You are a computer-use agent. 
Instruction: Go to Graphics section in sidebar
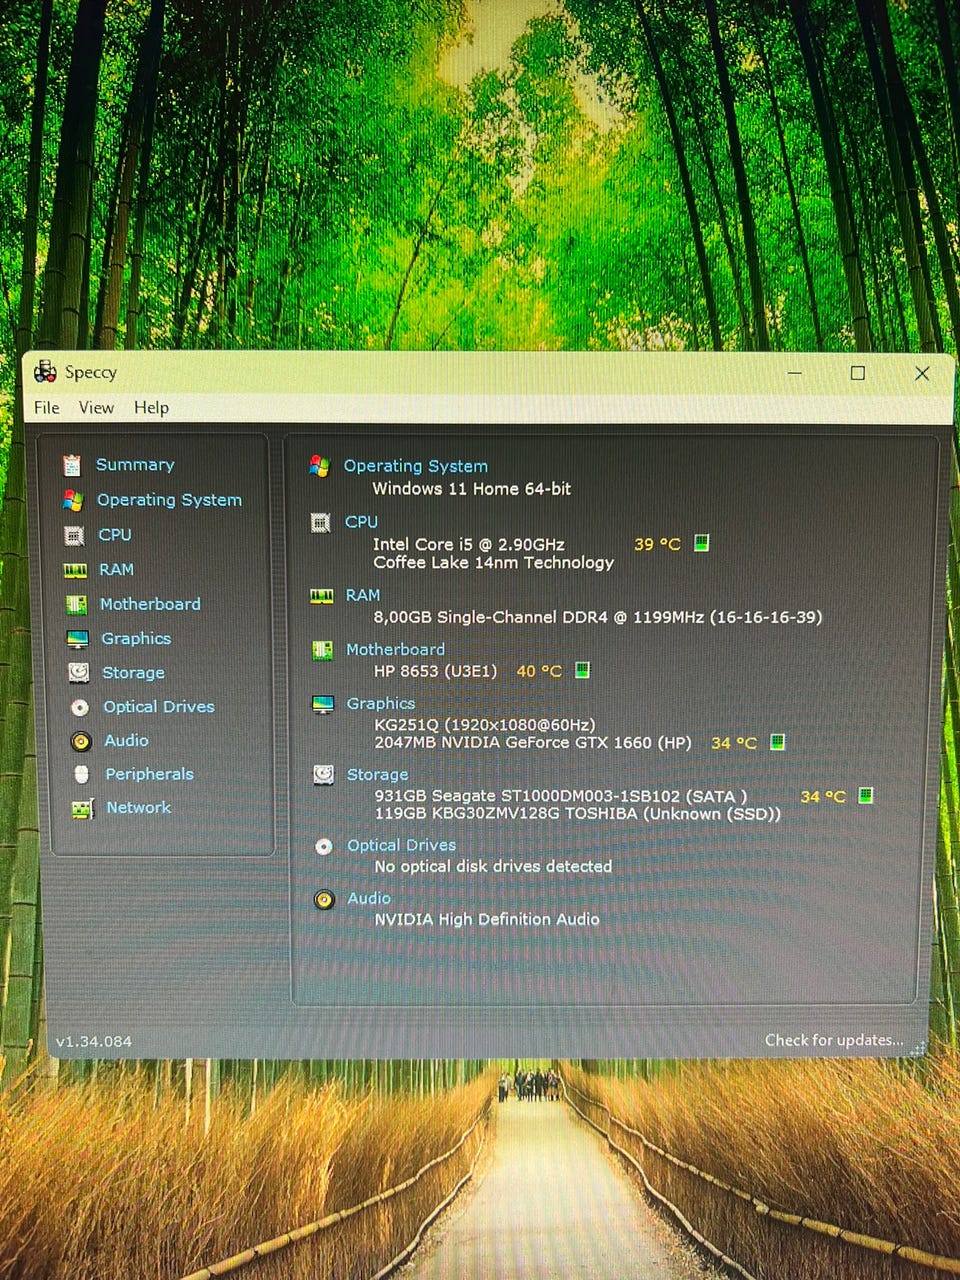pyautogui.click(x=136, y=638)
